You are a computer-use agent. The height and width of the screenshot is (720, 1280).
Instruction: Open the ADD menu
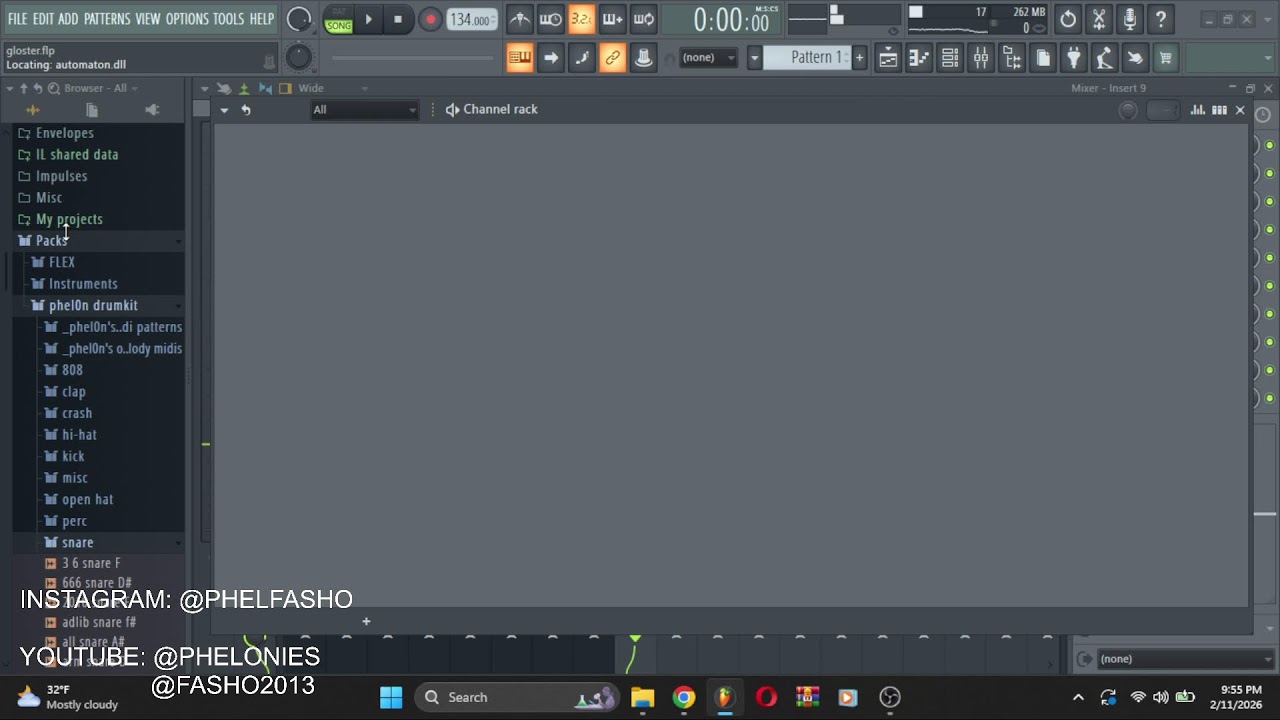coord(68,19)
